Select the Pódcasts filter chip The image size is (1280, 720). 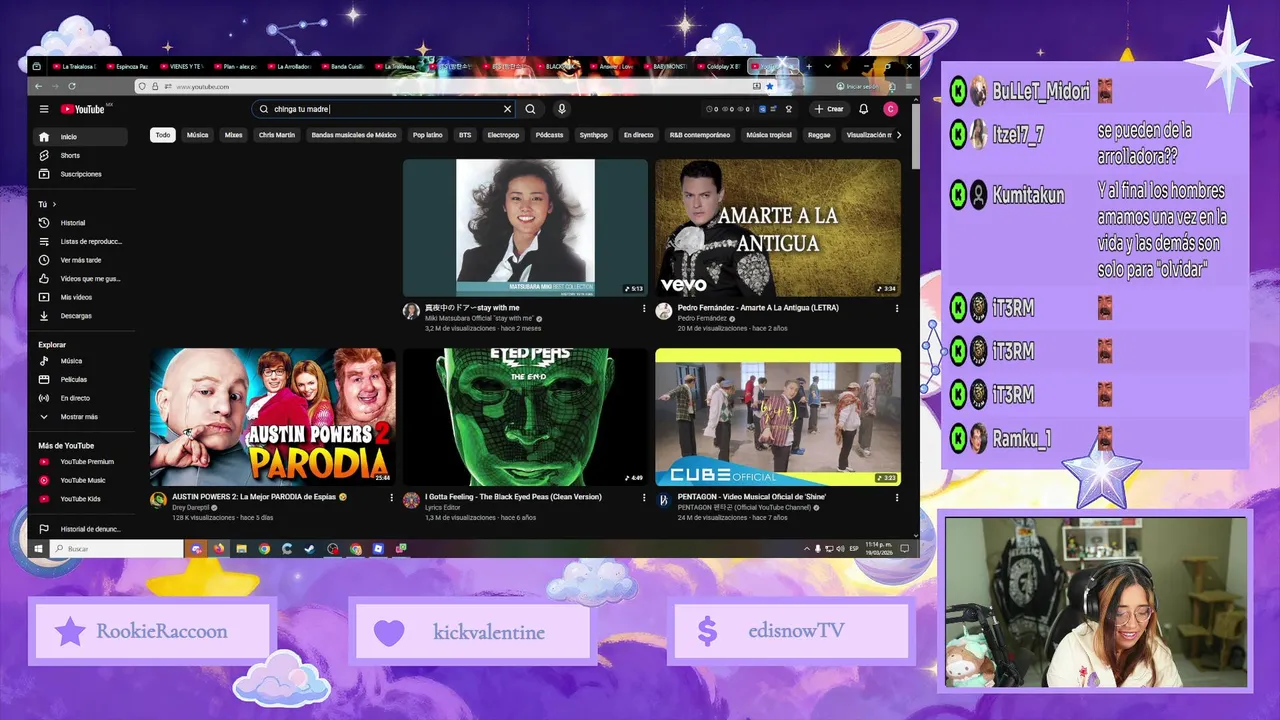(x=549, y=135)
